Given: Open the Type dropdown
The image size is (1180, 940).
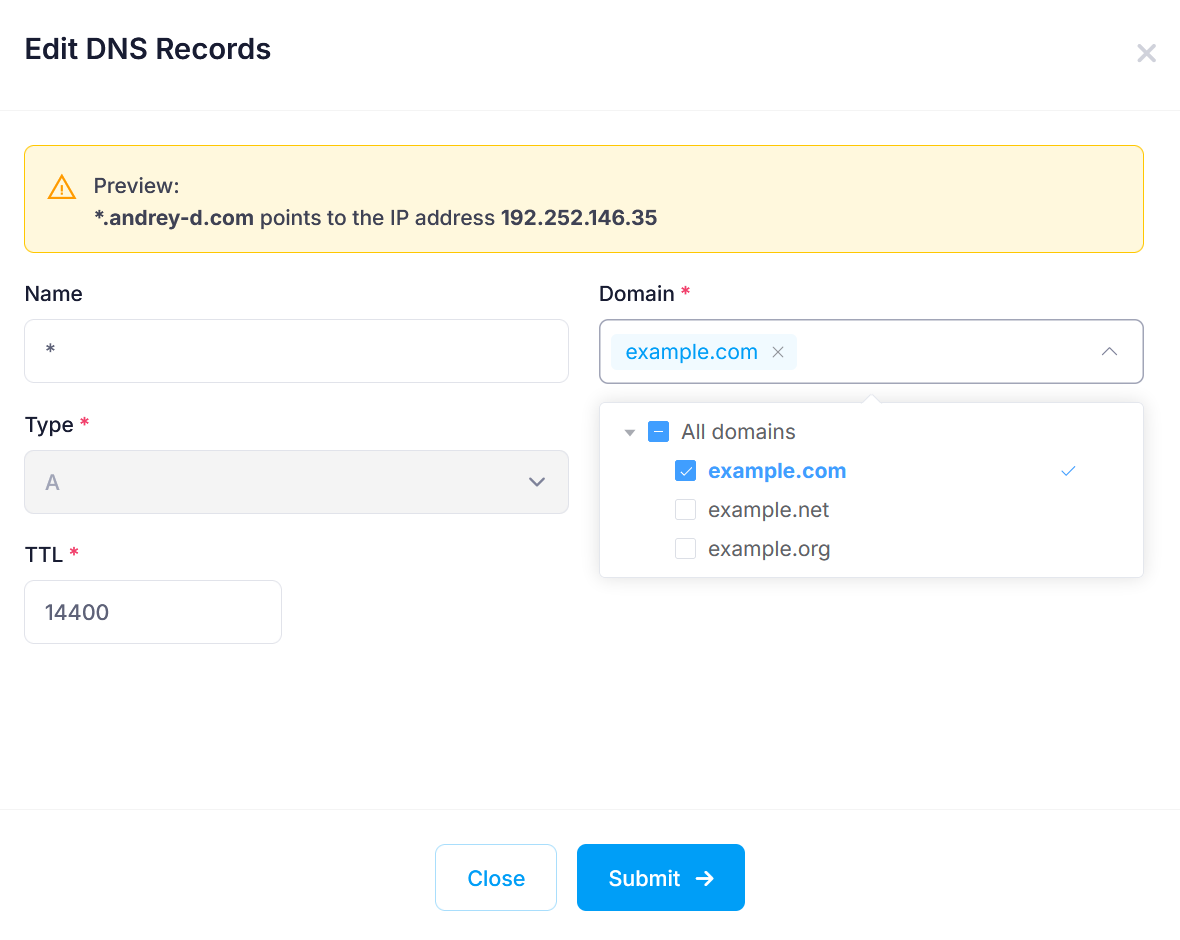Looking at the screenshot, I should (537, 482).
